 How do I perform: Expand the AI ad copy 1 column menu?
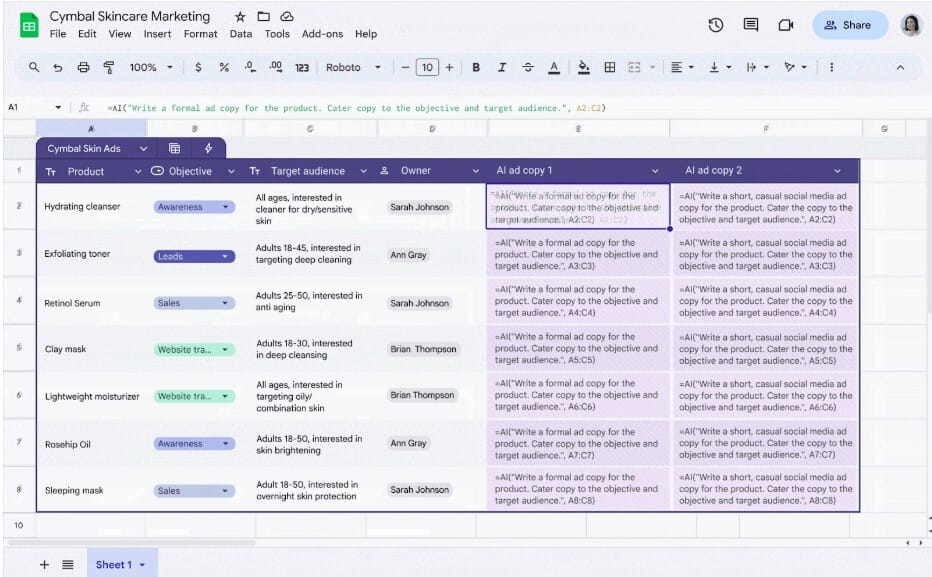click(656, 171)
